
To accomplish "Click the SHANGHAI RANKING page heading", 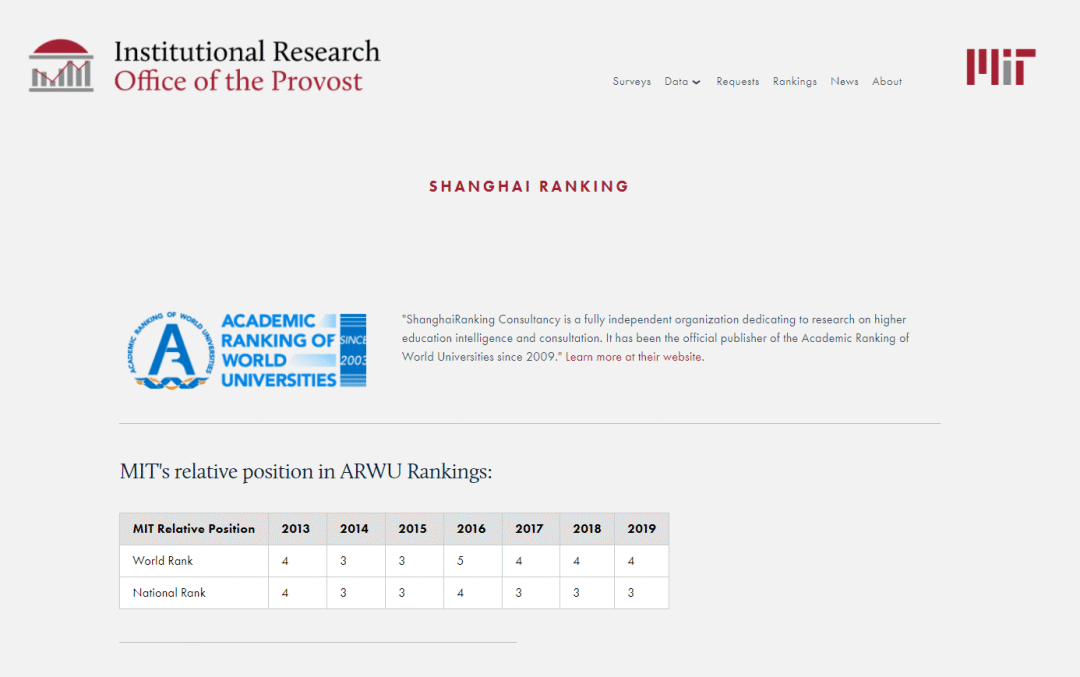I will pyautogui.click(x=529, y=187).
